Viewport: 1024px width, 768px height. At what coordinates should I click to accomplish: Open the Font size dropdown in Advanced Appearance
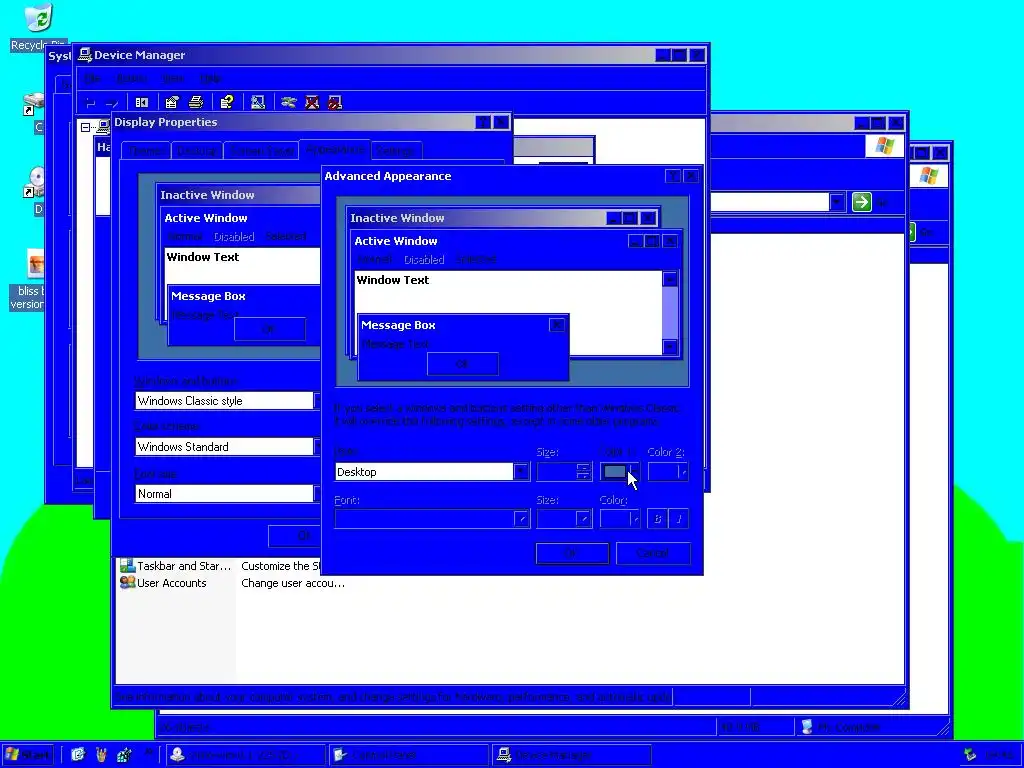(x=583, y=519)
